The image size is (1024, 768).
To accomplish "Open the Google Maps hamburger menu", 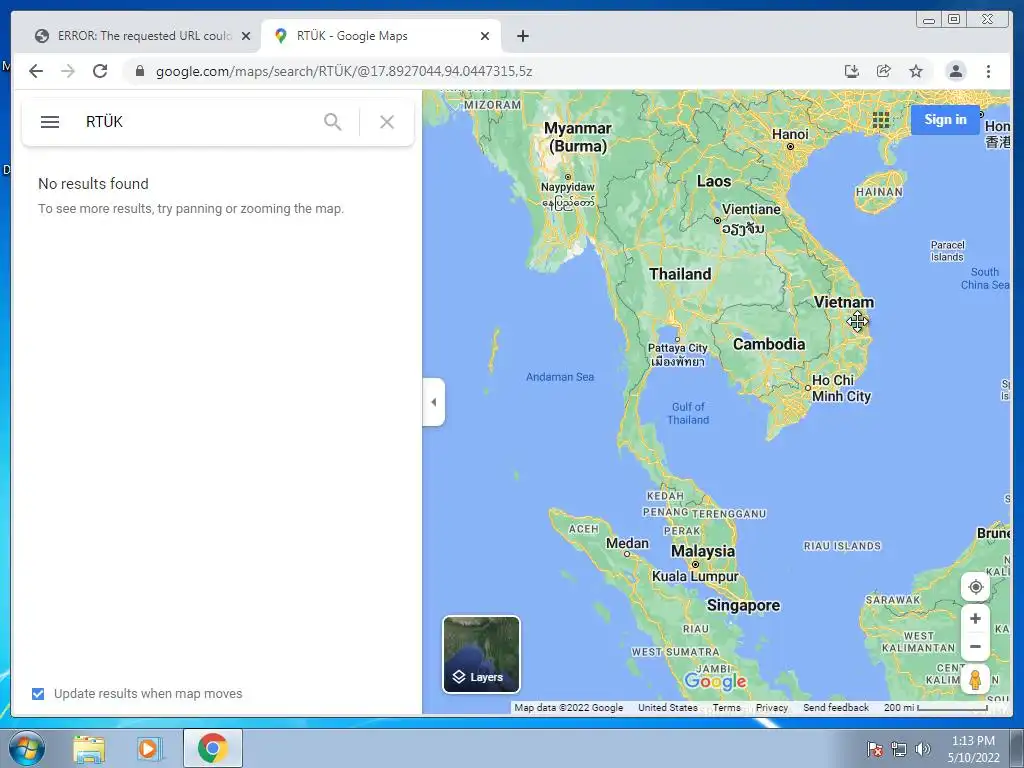I will (50, 121).
